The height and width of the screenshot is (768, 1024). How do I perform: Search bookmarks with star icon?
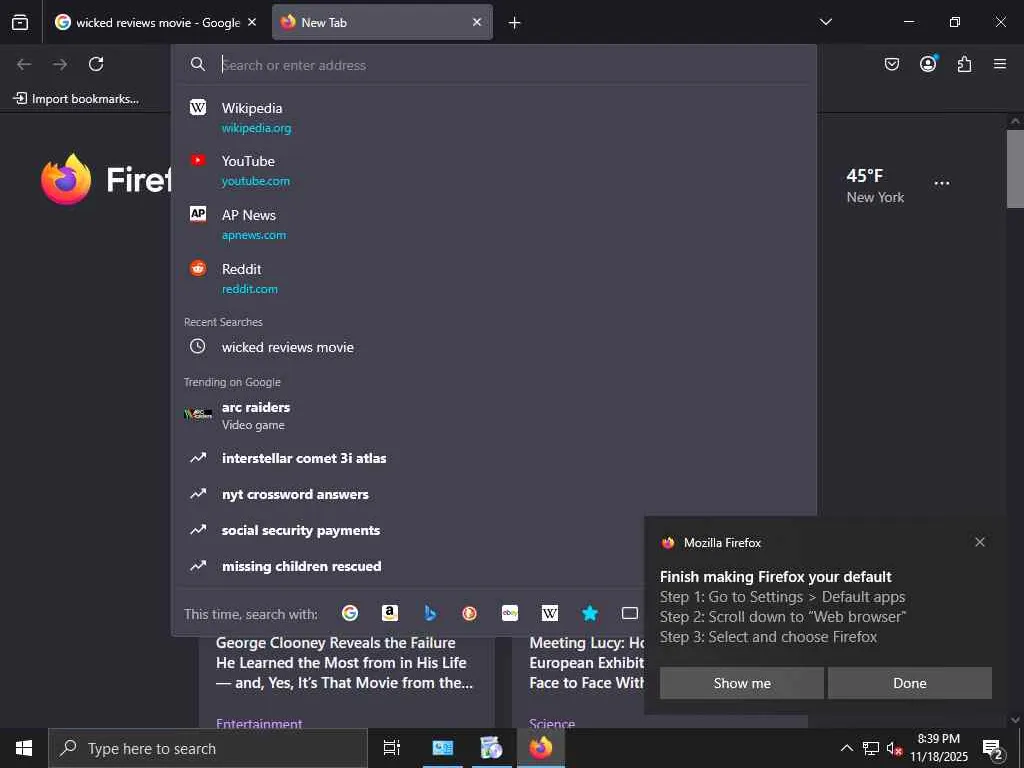click(x=590, y=613)
